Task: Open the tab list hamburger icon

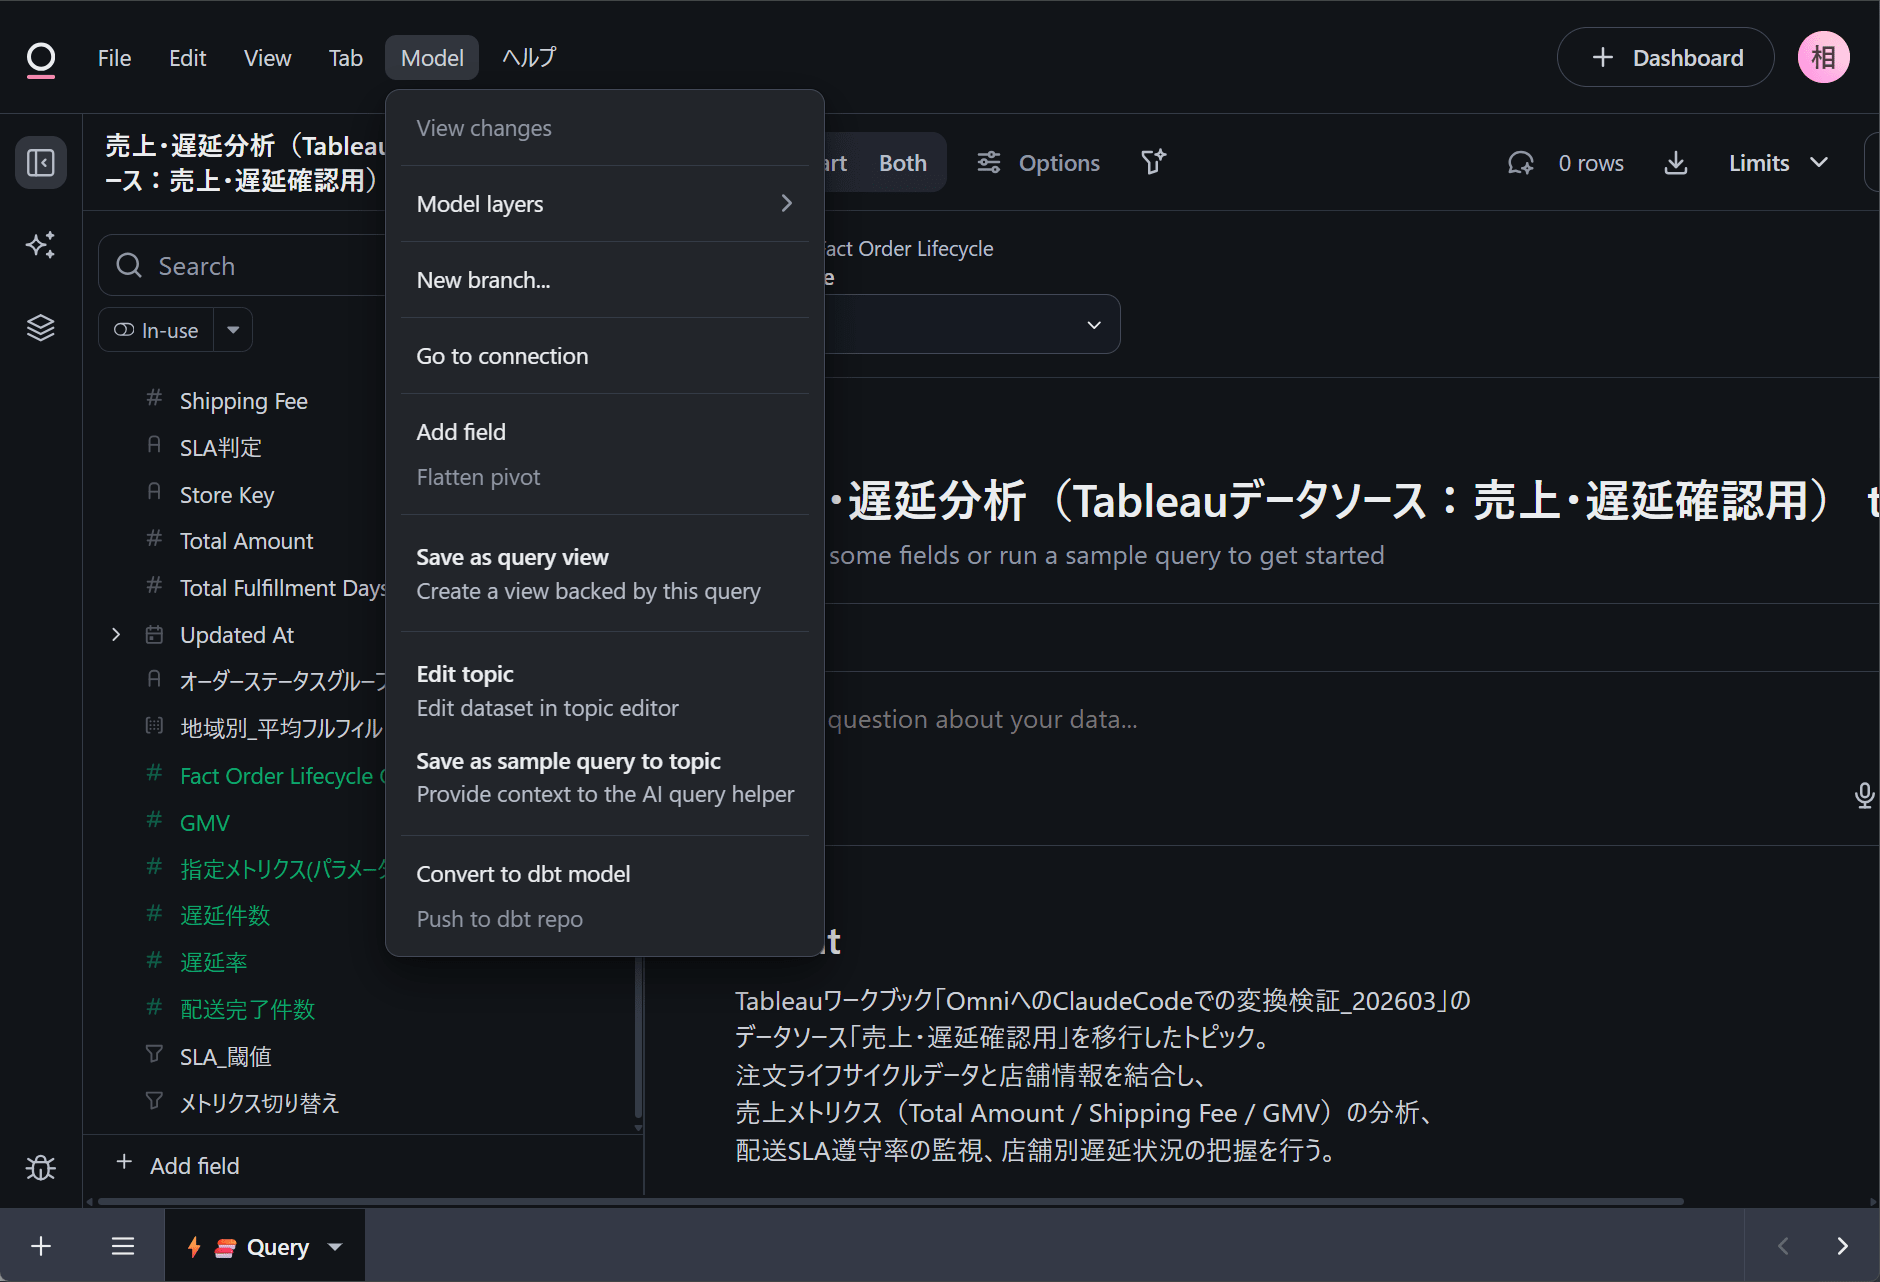Action: click(123, 1246)
